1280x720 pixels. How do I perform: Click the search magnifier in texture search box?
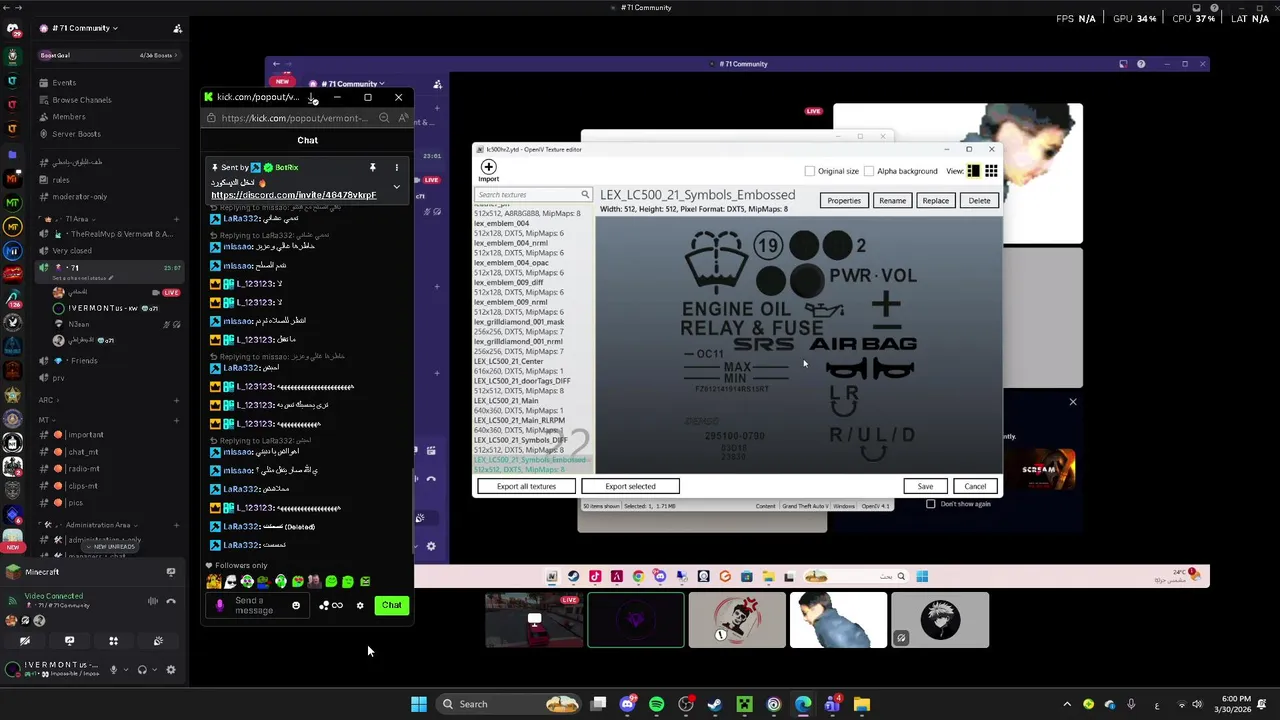pos(585,194)
